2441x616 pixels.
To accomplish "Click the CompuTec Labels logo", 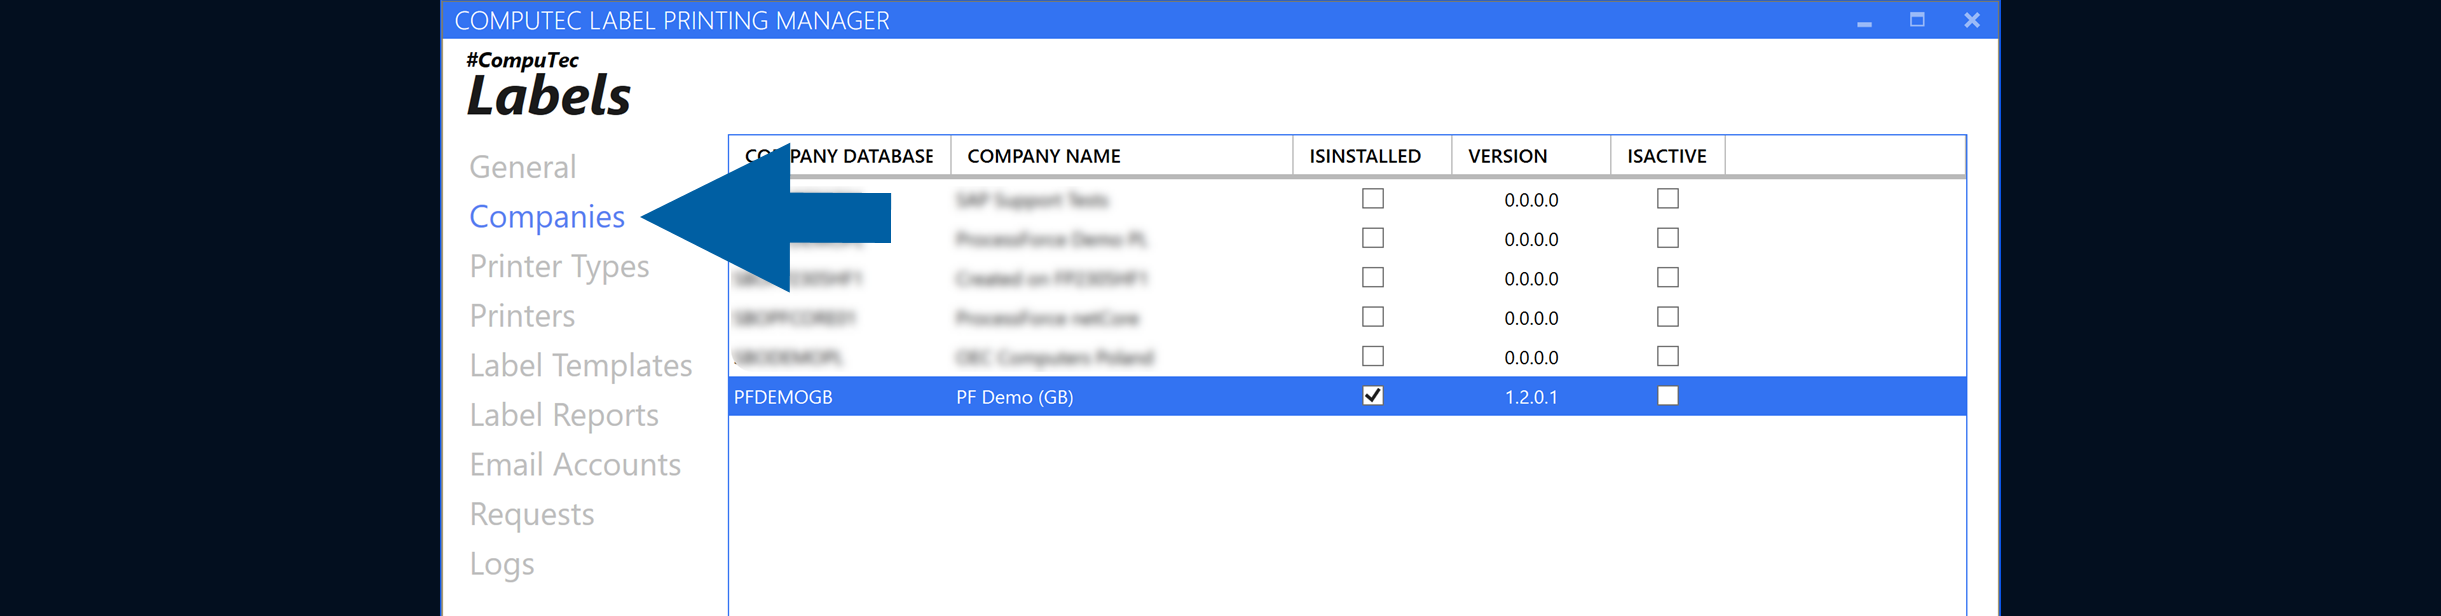I will point(548,84).
